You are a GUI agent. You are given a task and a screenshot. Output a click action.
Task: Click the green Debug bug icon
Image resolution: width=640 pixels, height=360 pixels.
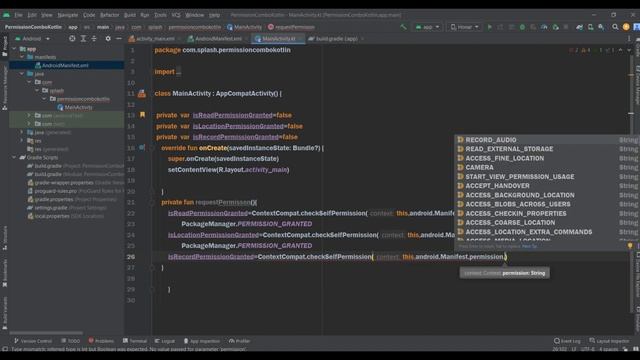(x=522, y=27)
